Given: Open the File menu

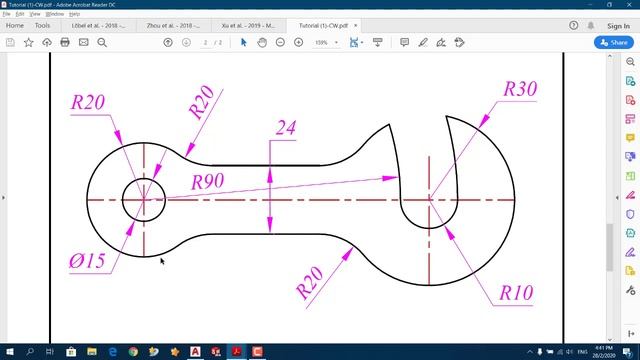Looking at the screenshot, I should [x=6, y=14].
